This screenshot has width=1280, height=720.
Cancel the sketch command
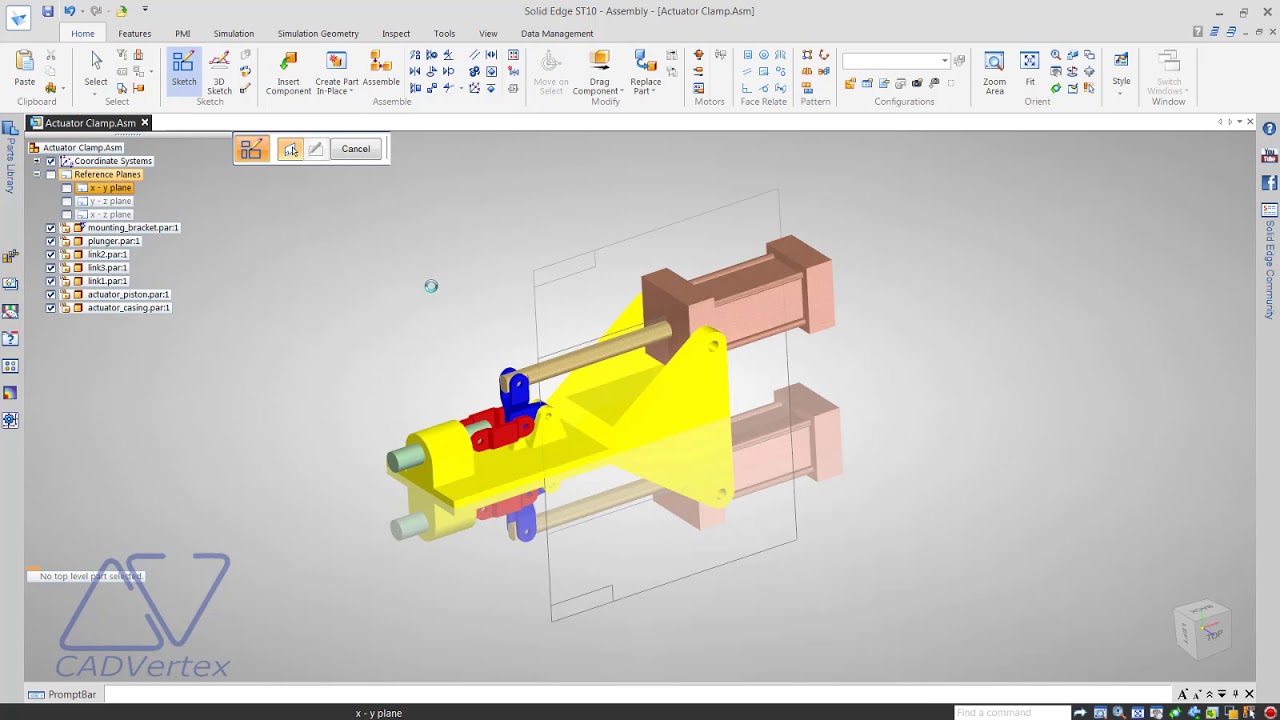pos(355,149)
